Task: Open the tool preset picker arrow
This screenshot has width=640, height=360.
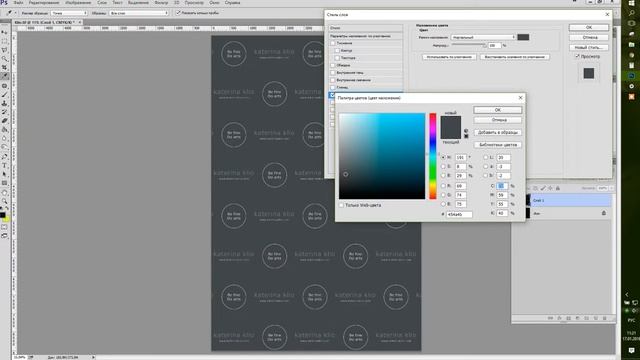Action: coord(16,13)
